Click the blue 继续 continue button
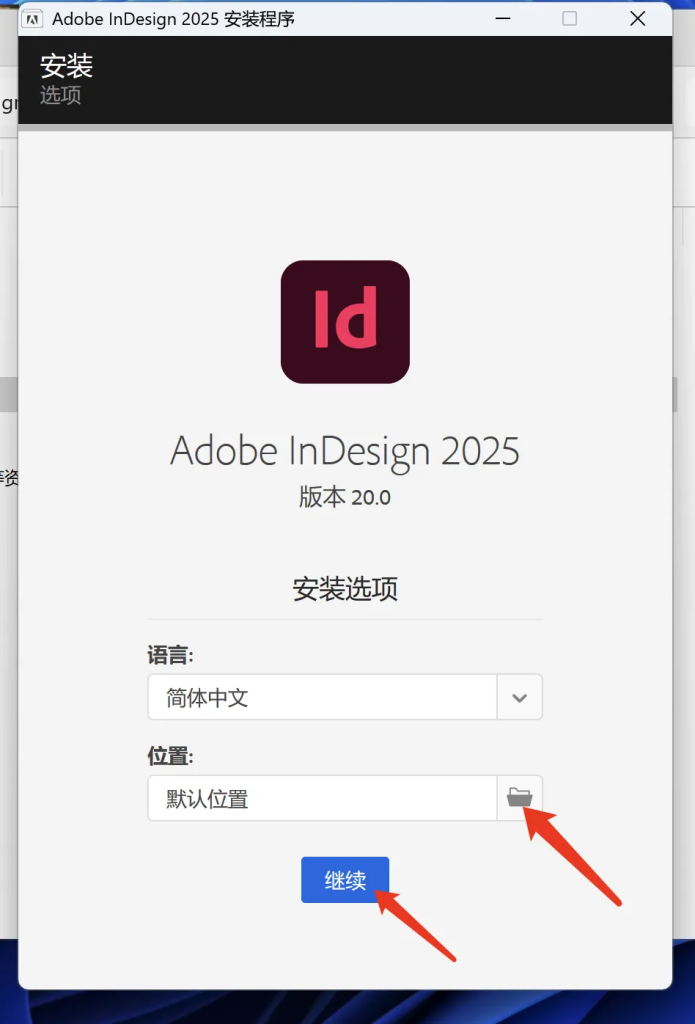The height and width of the screenshot is (1024, 695). click(x=345, y=880)
